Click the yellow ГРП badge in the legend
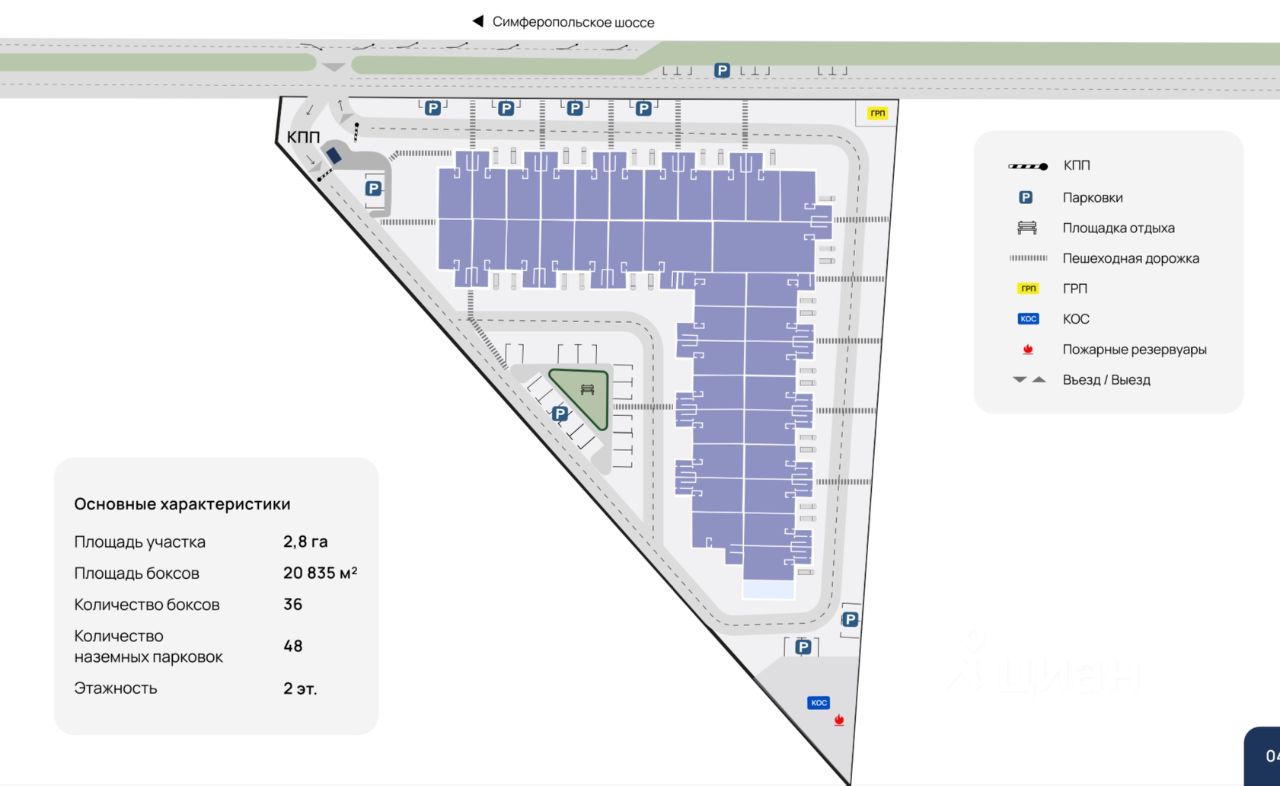 pyautogui.click(x=1028, y=289)
